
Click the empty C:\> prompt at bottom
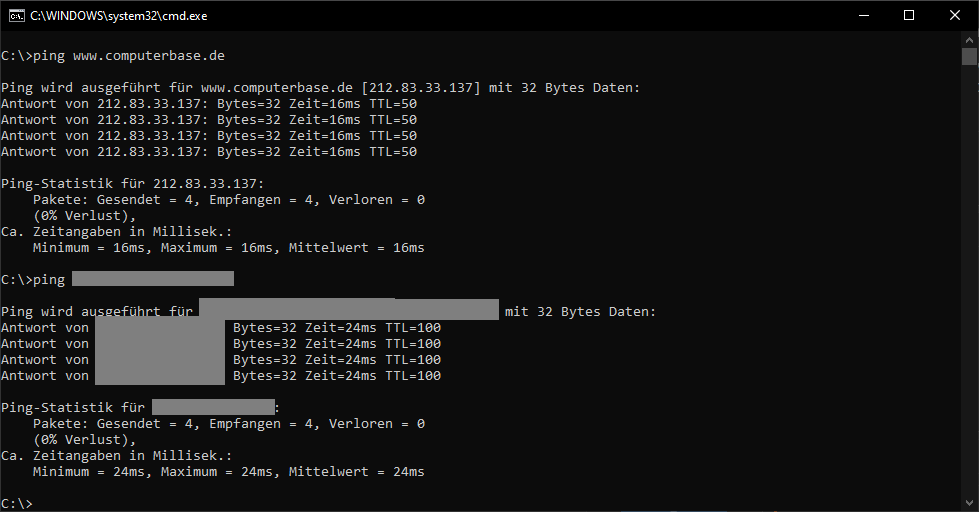[x=17, y=503]
